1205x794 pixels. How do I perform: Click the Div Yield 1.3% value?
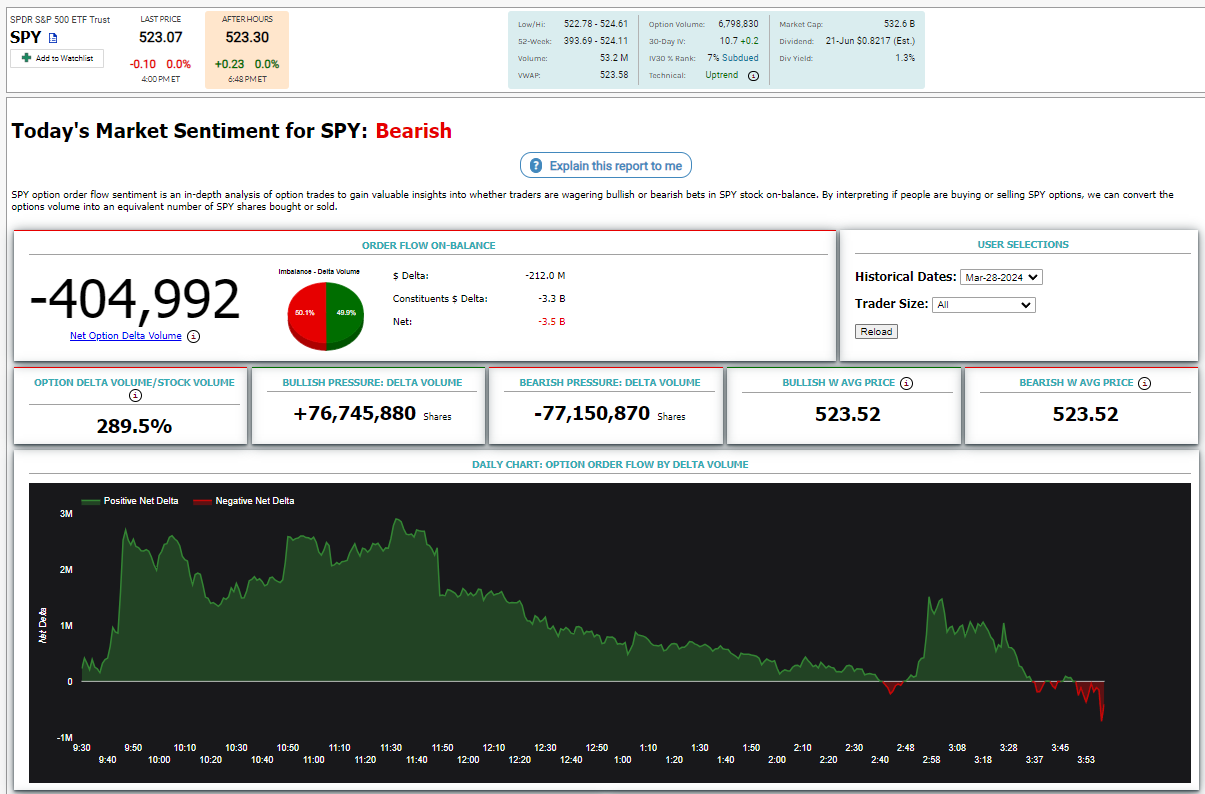click(905, 58)
